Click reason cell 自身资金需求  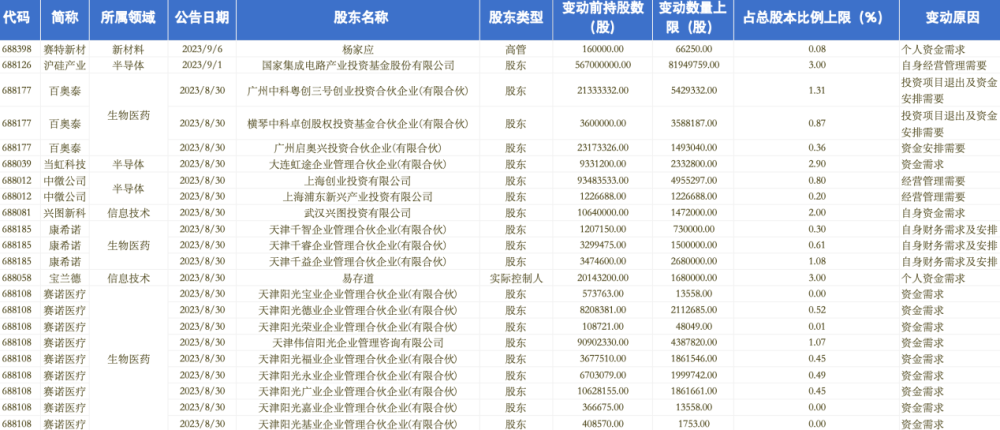click(932, 213)
